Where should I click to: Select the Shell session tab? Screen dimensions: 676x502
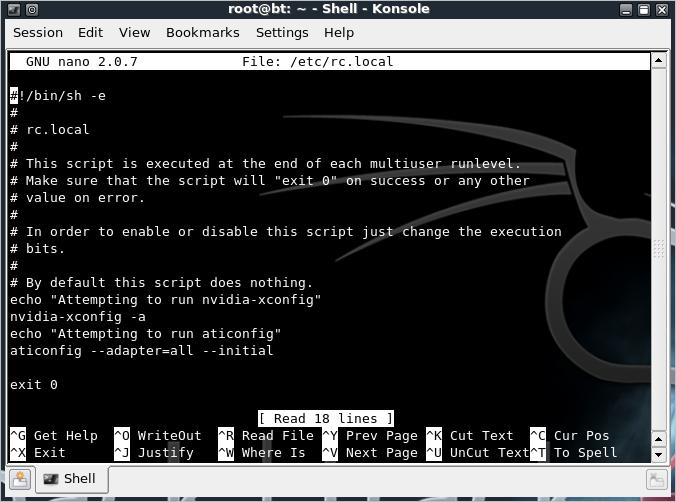72,479
